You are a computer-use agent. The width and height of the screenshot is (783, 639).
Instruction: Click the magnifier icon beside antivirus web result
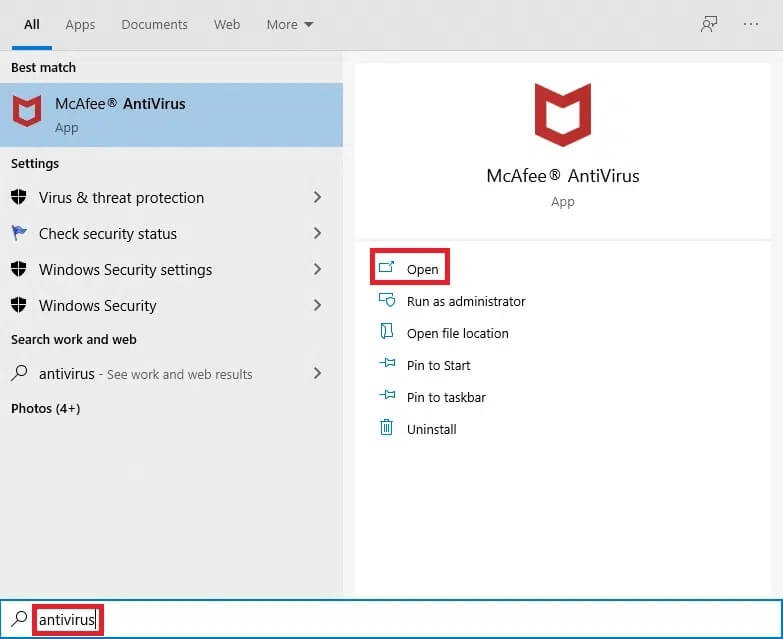click(19, 373)
